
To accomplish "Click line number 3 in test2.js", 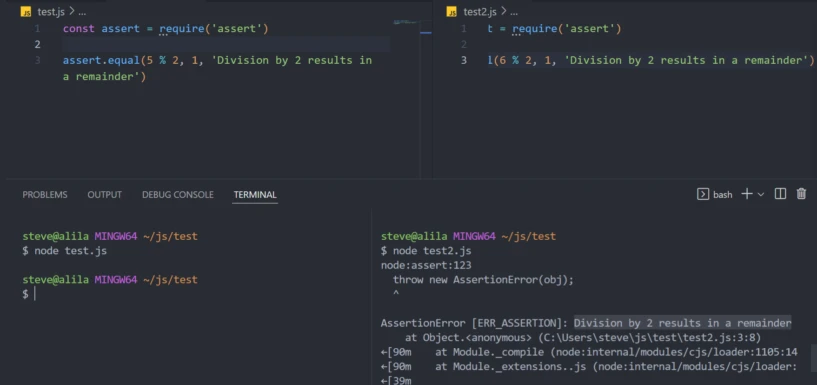I will click(x=464, y=60).
